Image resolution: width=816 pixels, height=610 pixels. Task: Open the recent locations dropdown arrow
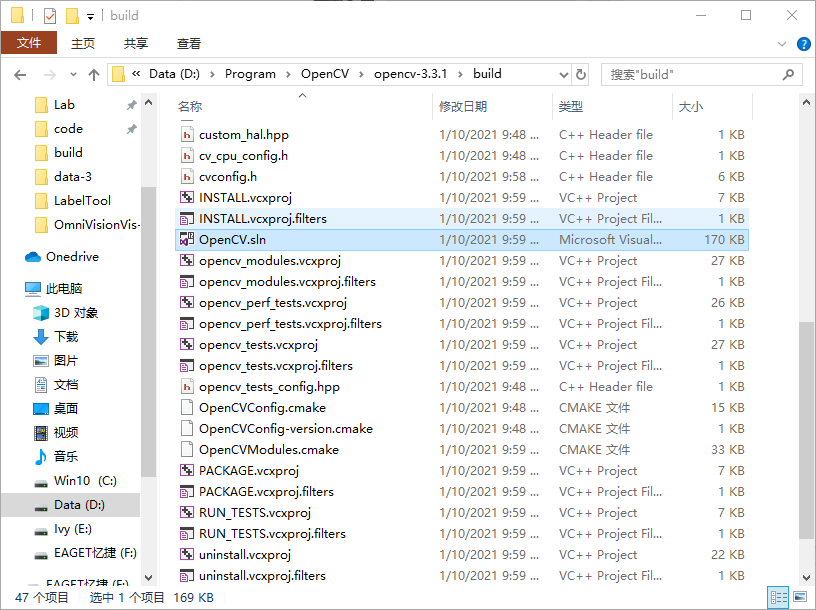73,75
